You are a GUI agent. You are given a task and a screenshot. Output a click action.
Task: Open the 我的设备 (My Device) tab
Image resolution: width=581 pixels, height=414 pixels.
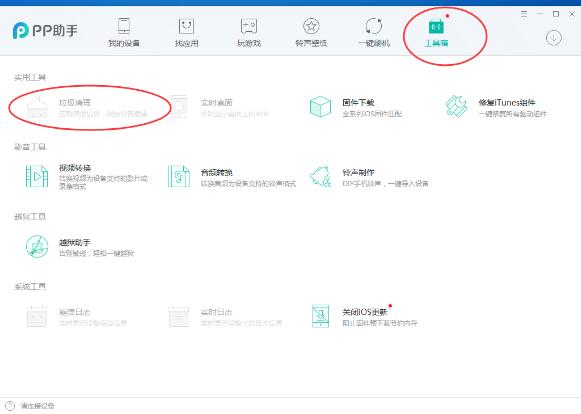click(124, 33)
